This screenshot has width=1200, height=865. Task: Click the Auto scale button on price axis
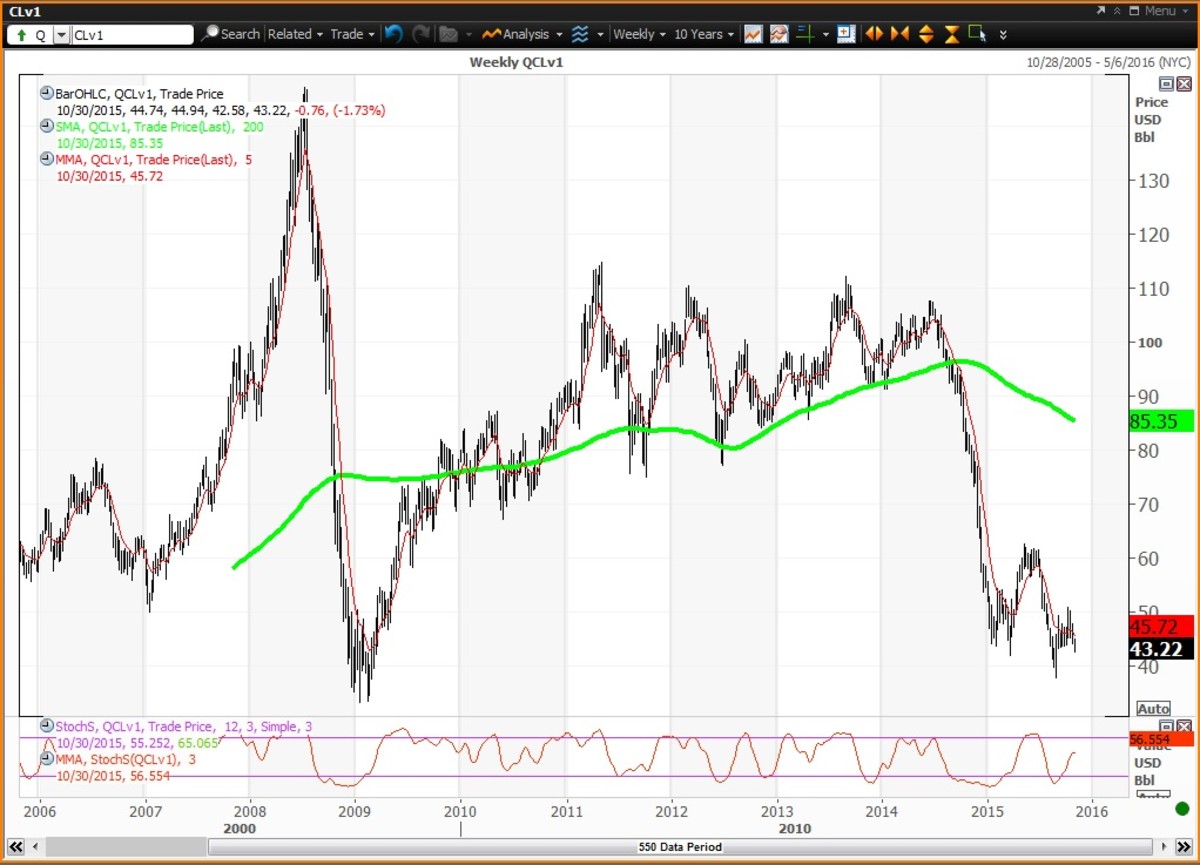click(x=1153, y=708)
